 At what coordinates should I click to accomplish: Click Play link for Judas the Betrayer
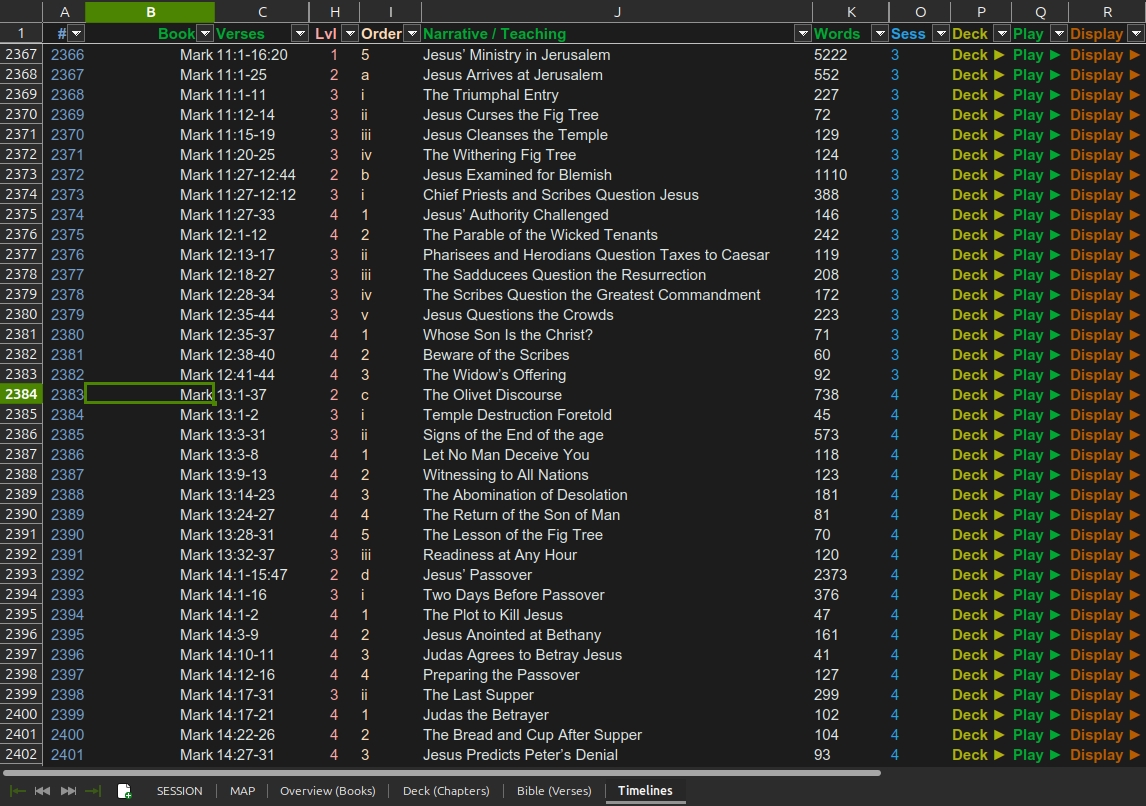(1036, 715)
